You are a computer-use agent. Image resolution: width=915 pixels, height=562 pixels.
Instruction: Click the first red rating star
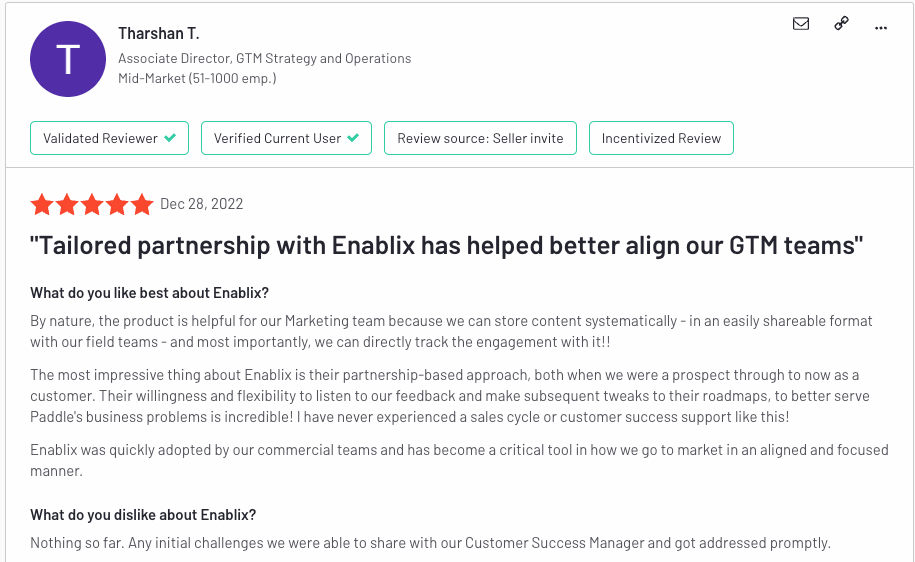(42, 205)
